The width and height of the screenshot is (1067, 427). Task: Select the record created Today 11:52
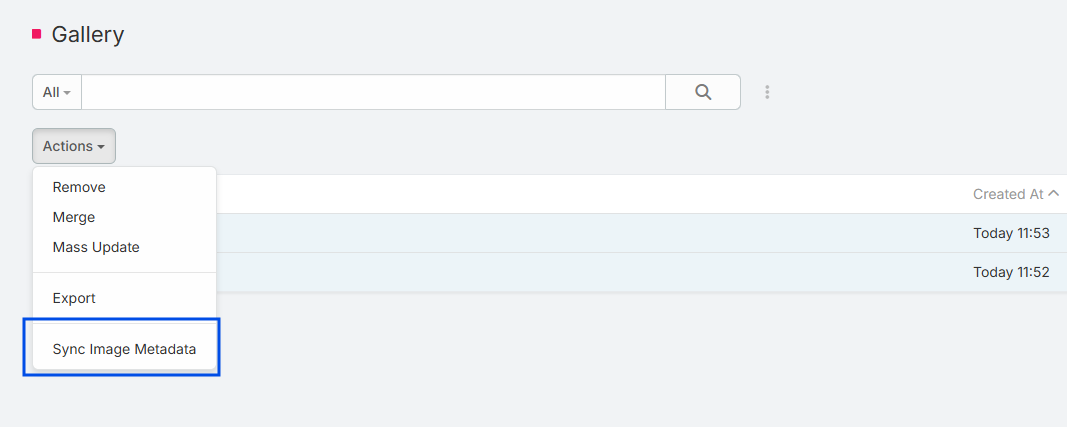tap(600, 272)
